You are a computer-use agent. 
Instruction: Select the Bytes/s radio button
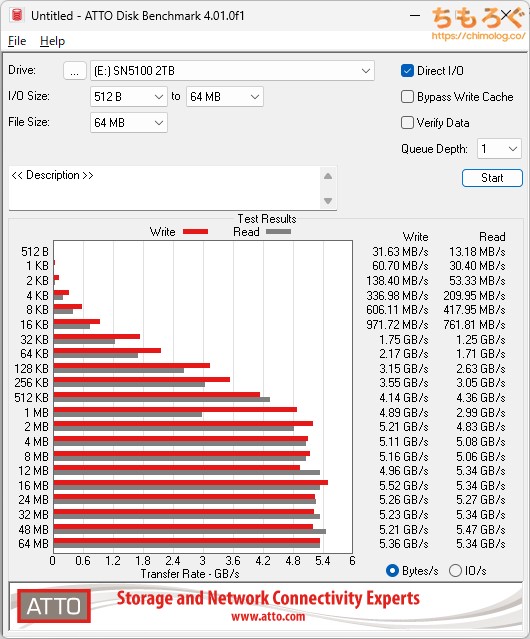click(x=392, y=571)
